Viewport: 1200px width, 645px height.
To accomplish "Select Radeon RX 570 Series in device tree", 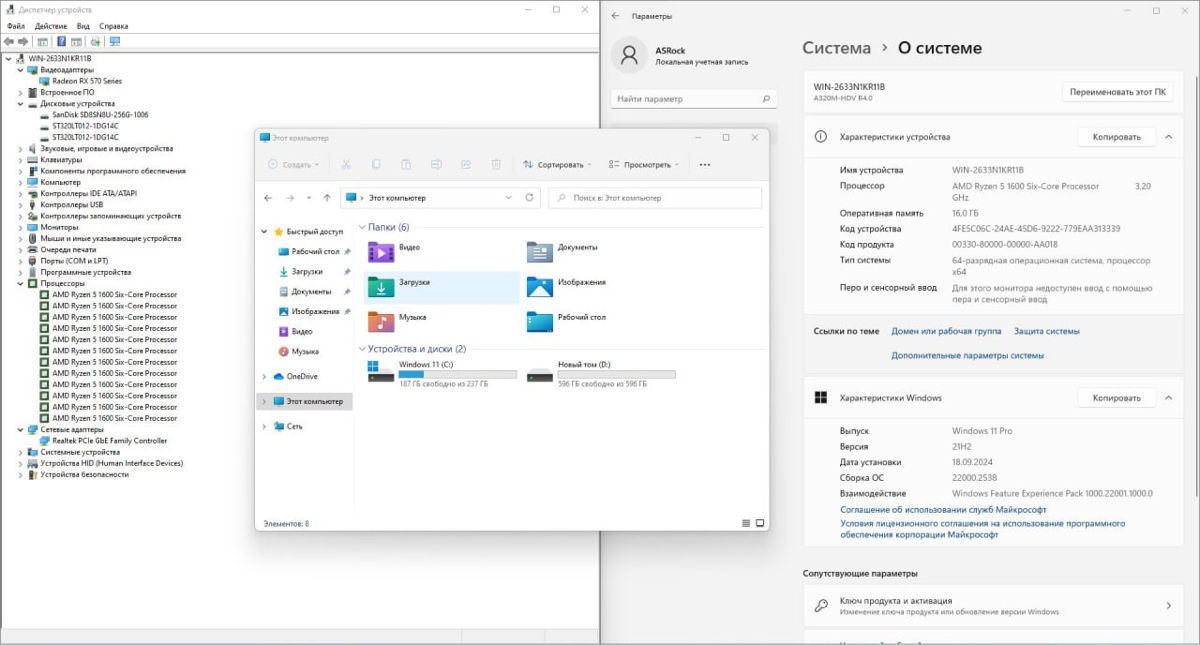I will coord(87,81).
